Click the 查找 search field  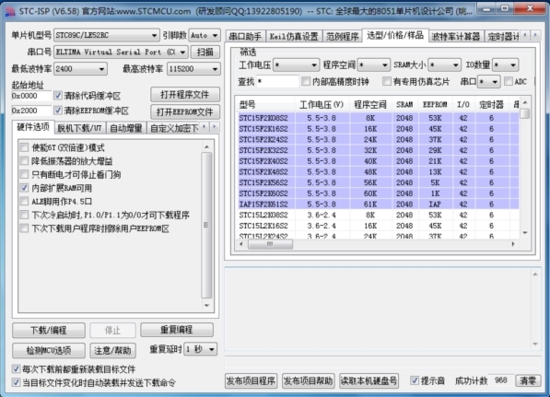pyautogui.click(x=277, y=82)
